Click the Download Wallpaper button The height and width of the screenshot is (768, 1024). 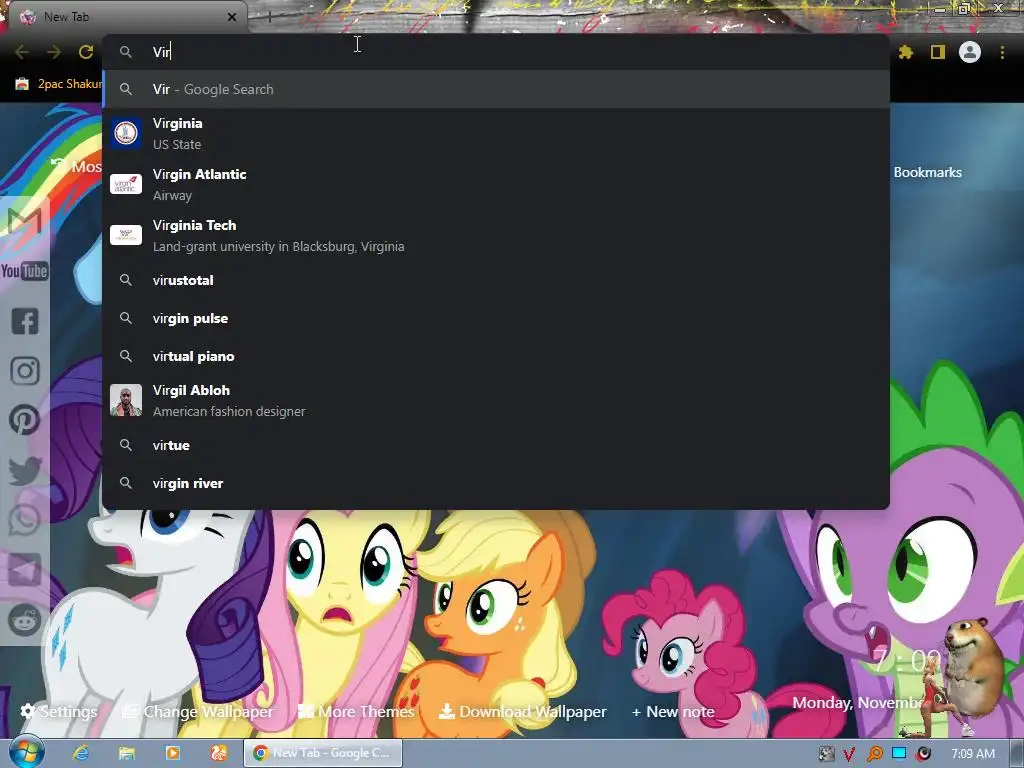pyautogui.click(x=522, y=711)
